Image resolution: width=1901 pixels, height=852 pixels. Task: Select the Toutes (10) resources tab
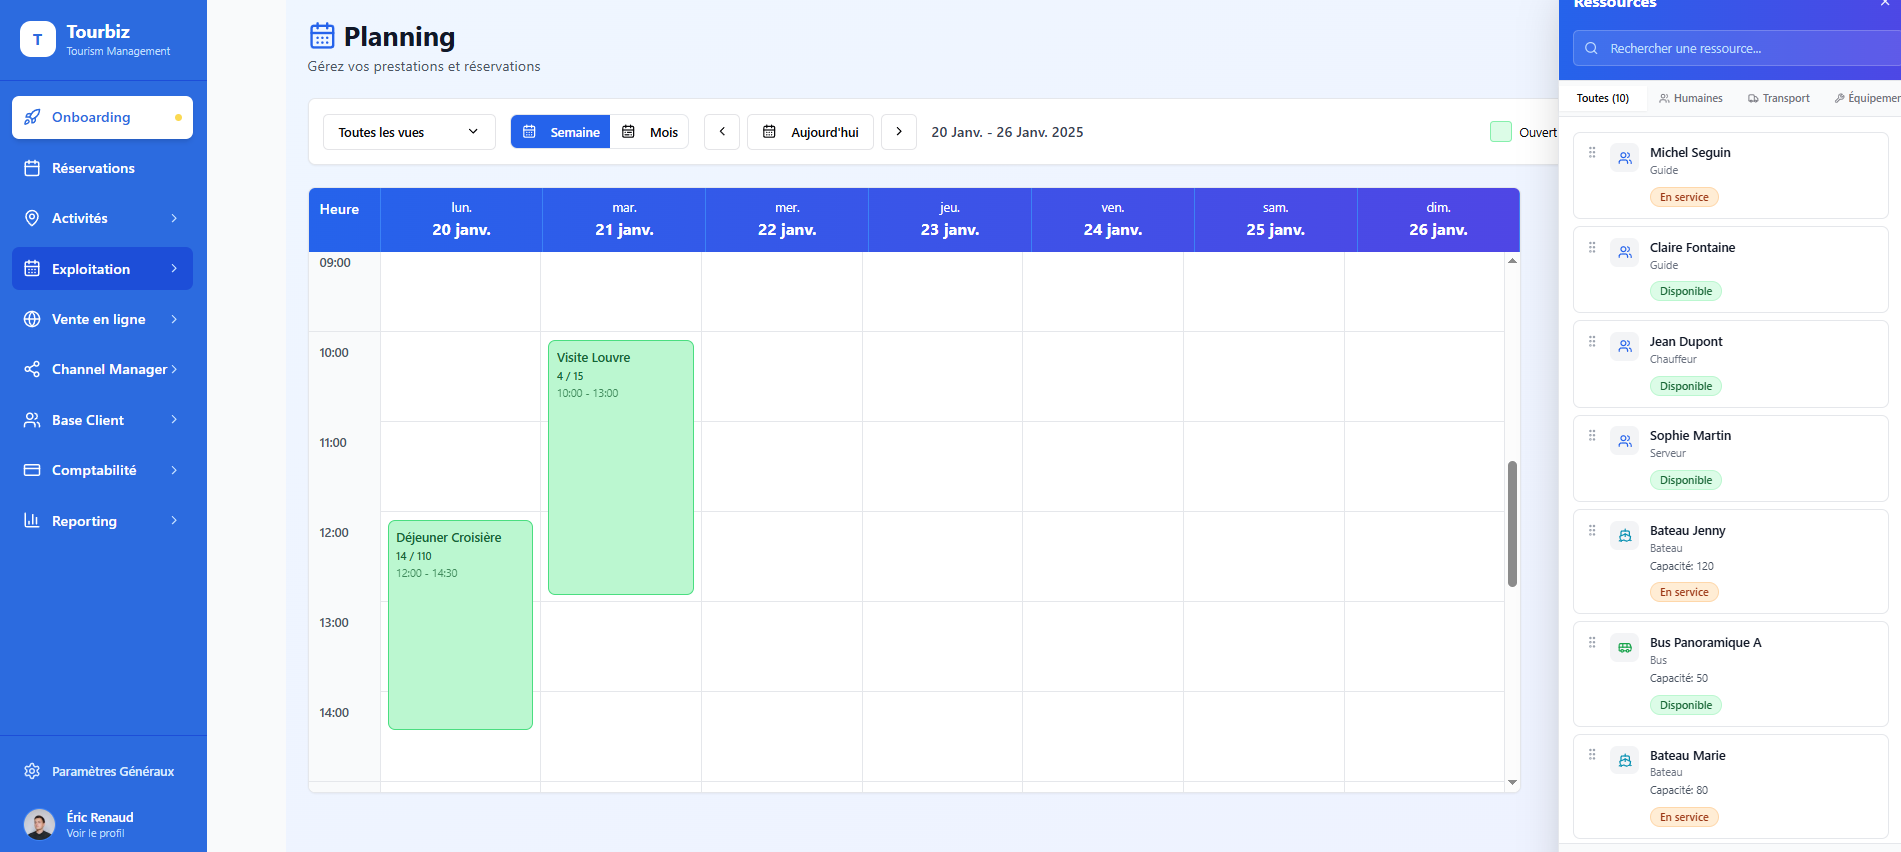[x=1603, y=98]
